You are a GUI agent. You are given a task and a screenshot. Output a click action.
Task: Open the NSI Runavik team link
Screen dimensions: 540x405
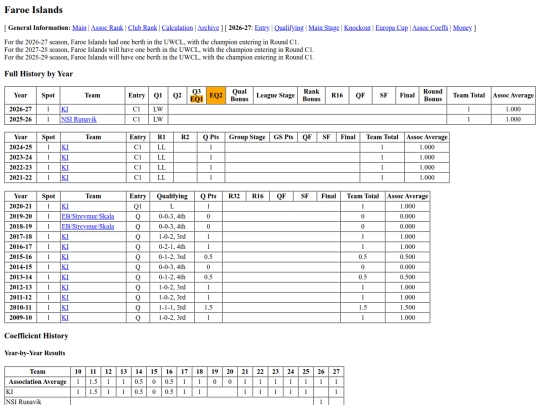pyautogui.click(x=79, y=120)
